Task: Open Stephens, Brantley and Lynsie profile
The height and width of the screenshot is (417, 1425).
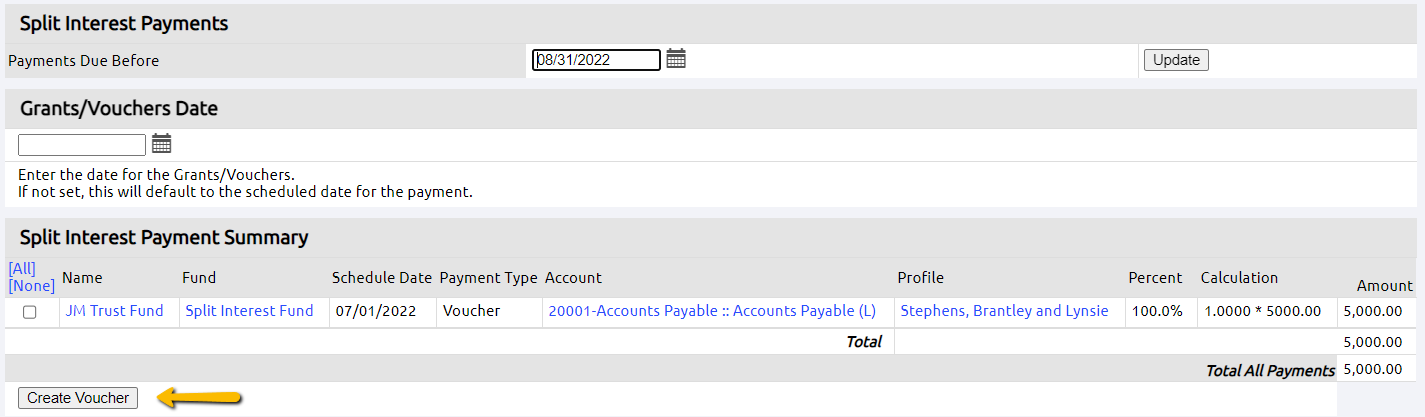Action: pos(1004,311)
